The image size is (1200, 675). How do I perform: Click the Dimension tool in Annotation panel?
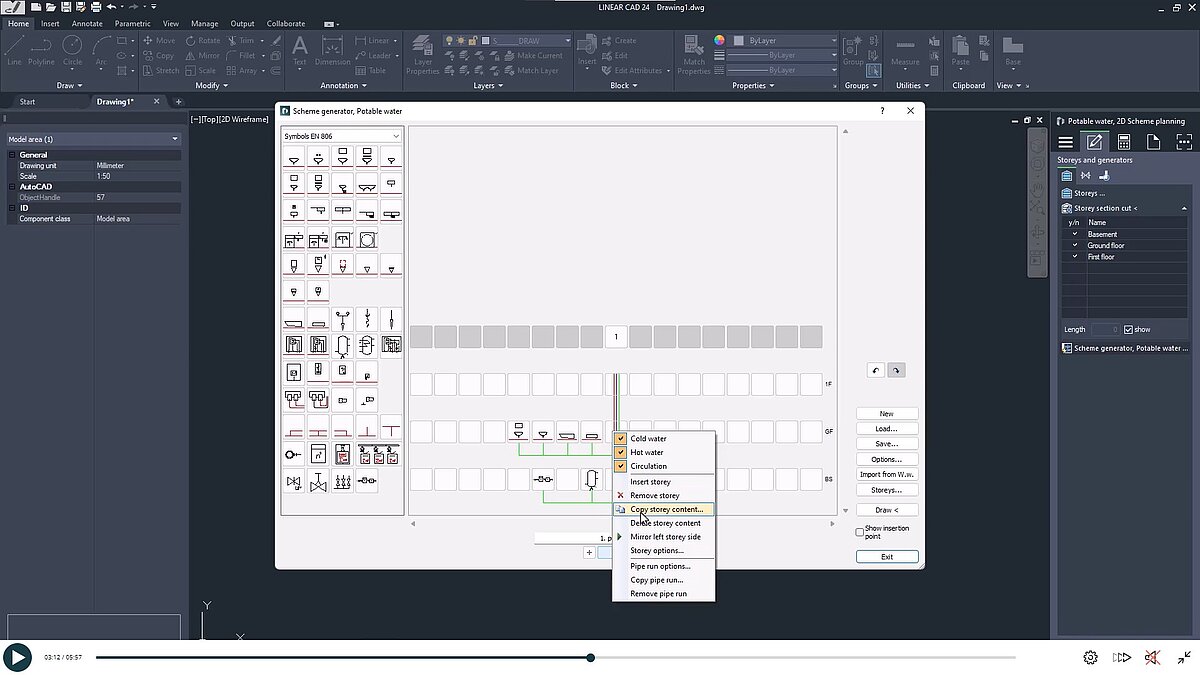click(331, 47)
